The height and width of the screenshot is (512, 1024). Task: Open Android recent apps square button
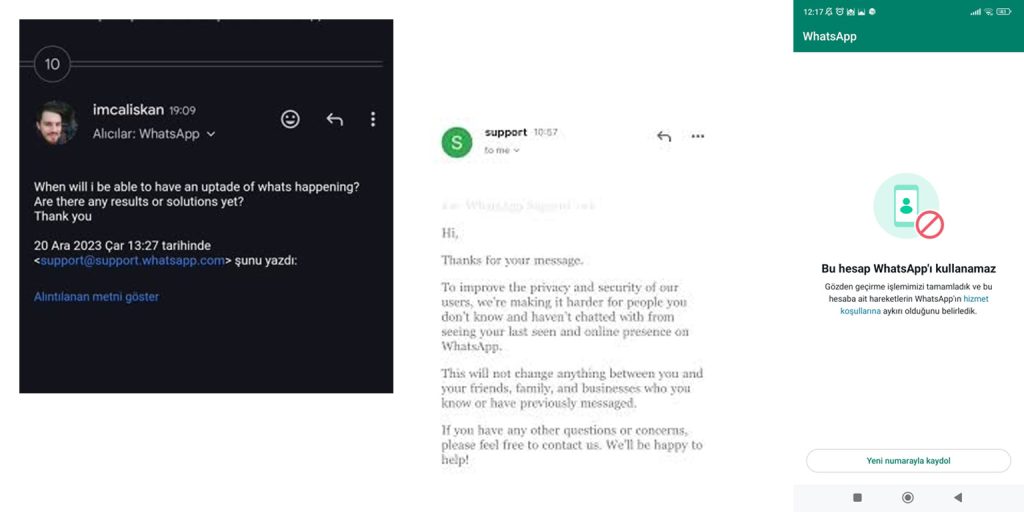[857, 497]
